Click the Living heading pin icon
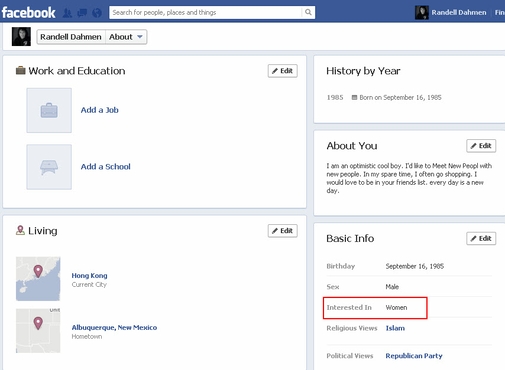This screenshot has height=370, width=505. tap(20, 230)
